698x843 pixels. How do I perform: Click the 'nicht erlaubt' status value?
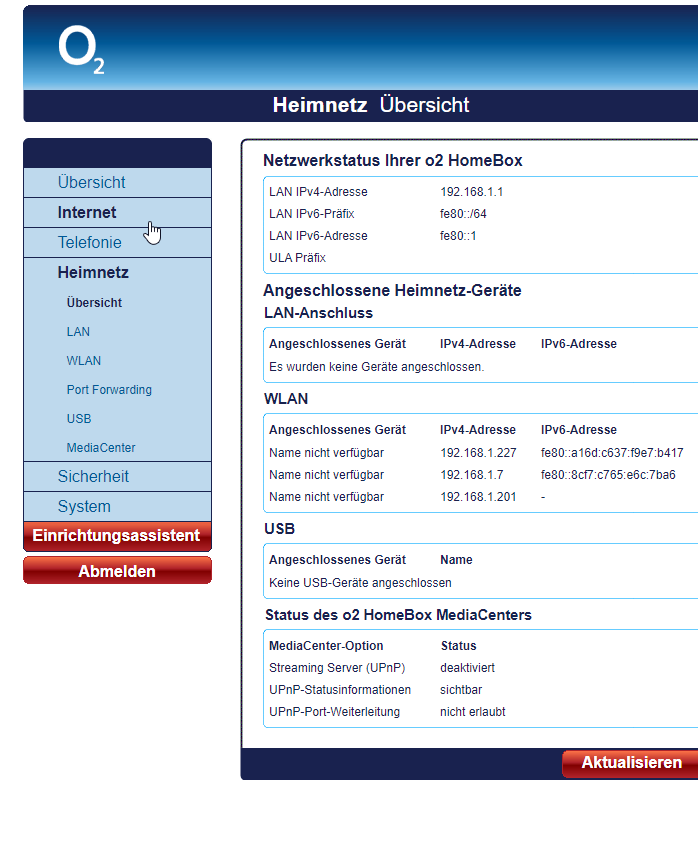(x=473, y=712)
